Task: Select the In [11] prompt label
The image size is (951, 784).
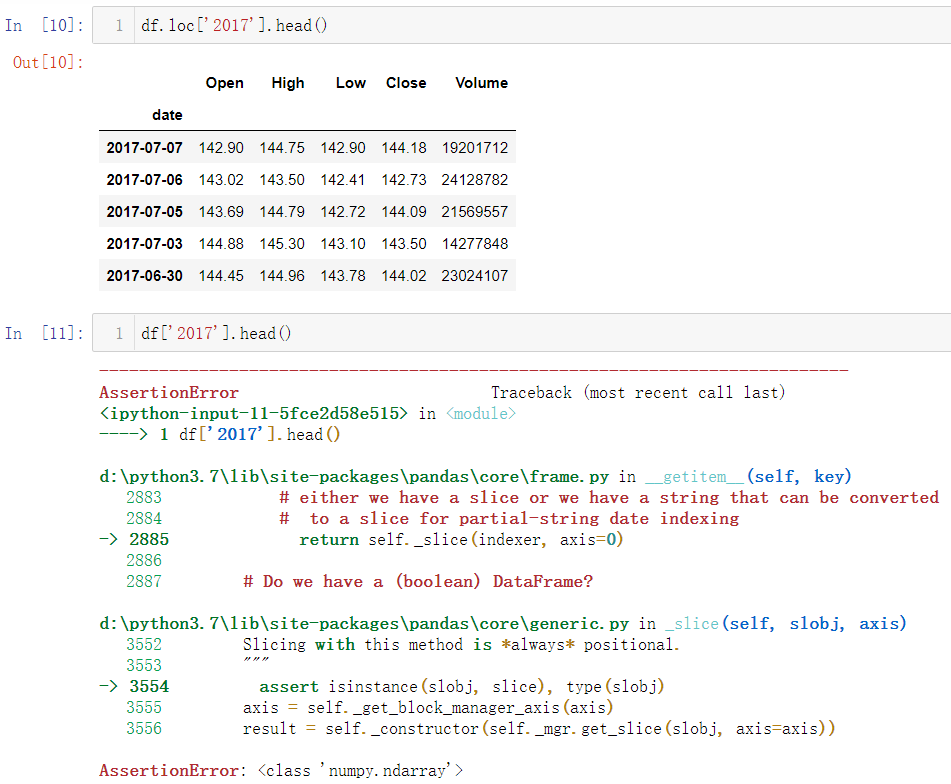Action: 44,333
